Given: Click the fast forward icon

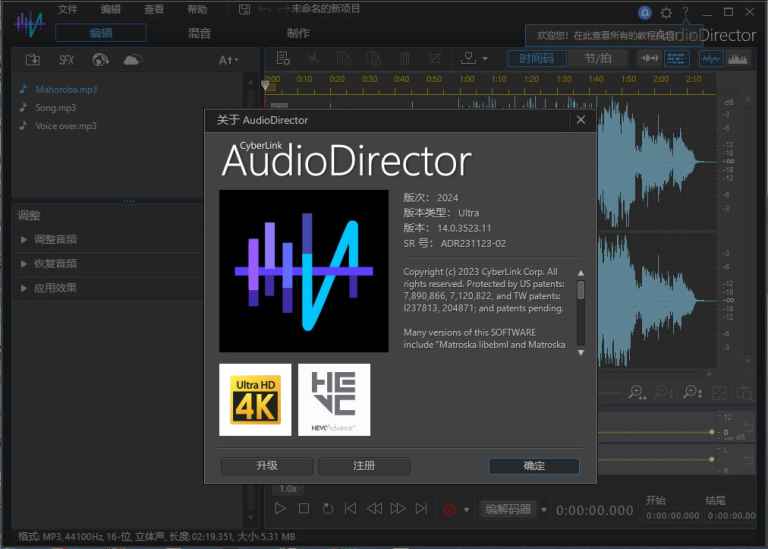Looking at the screenshot, I should coord(398,509).
